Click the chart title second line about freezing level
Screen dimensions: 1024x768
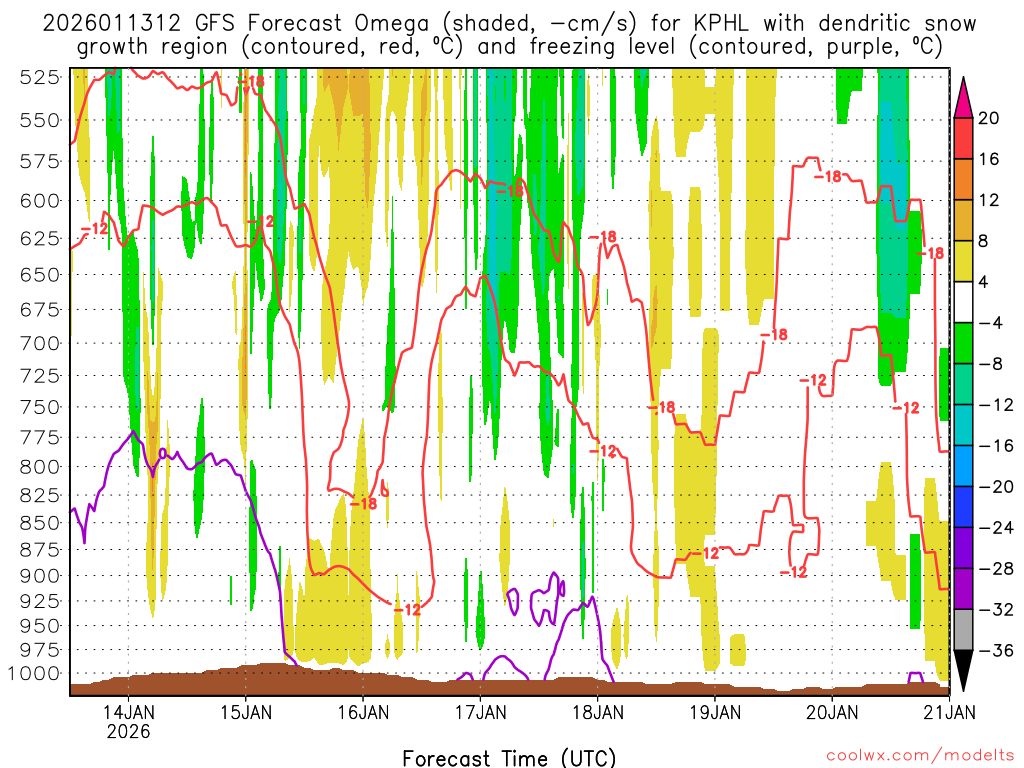[x=509, y=47]
